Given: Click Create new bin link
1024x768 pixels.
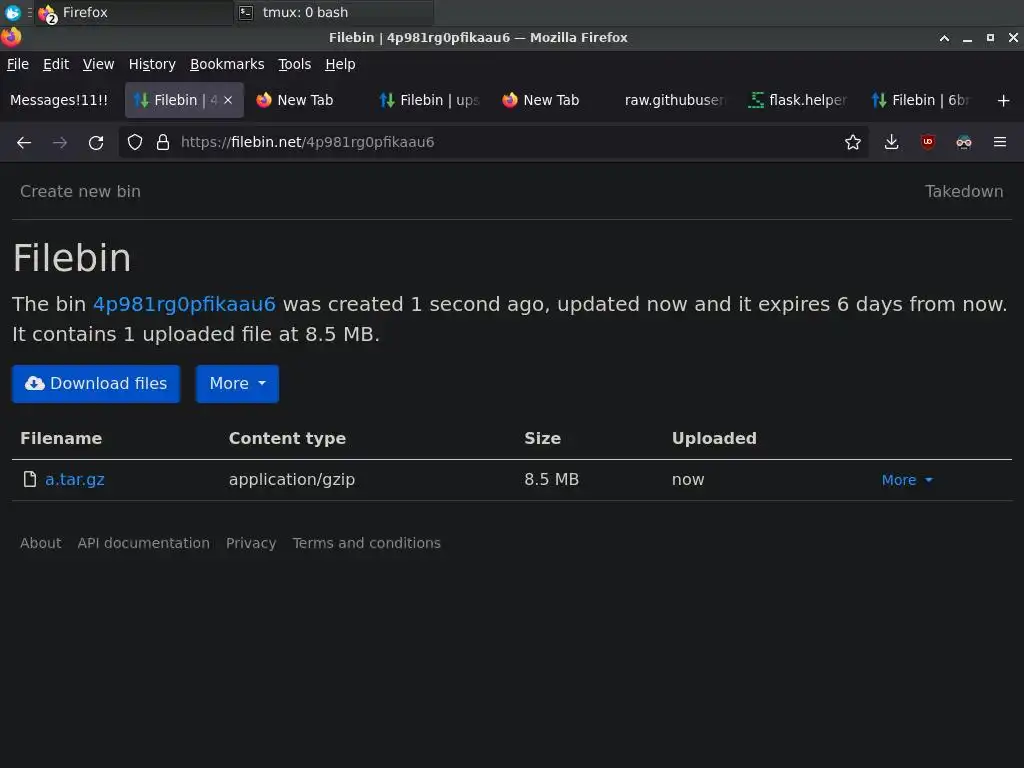Looking at the screenshot, I should coord(80,191).
